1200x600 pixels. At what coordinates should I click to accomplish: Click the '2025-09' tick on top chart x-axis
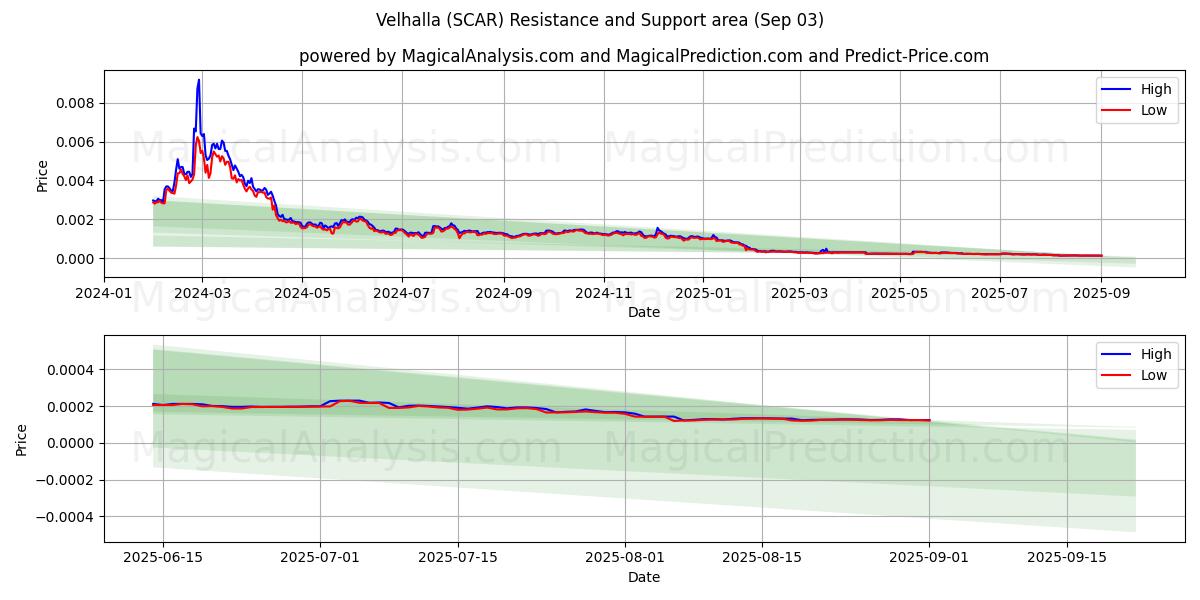(1101, 292)
